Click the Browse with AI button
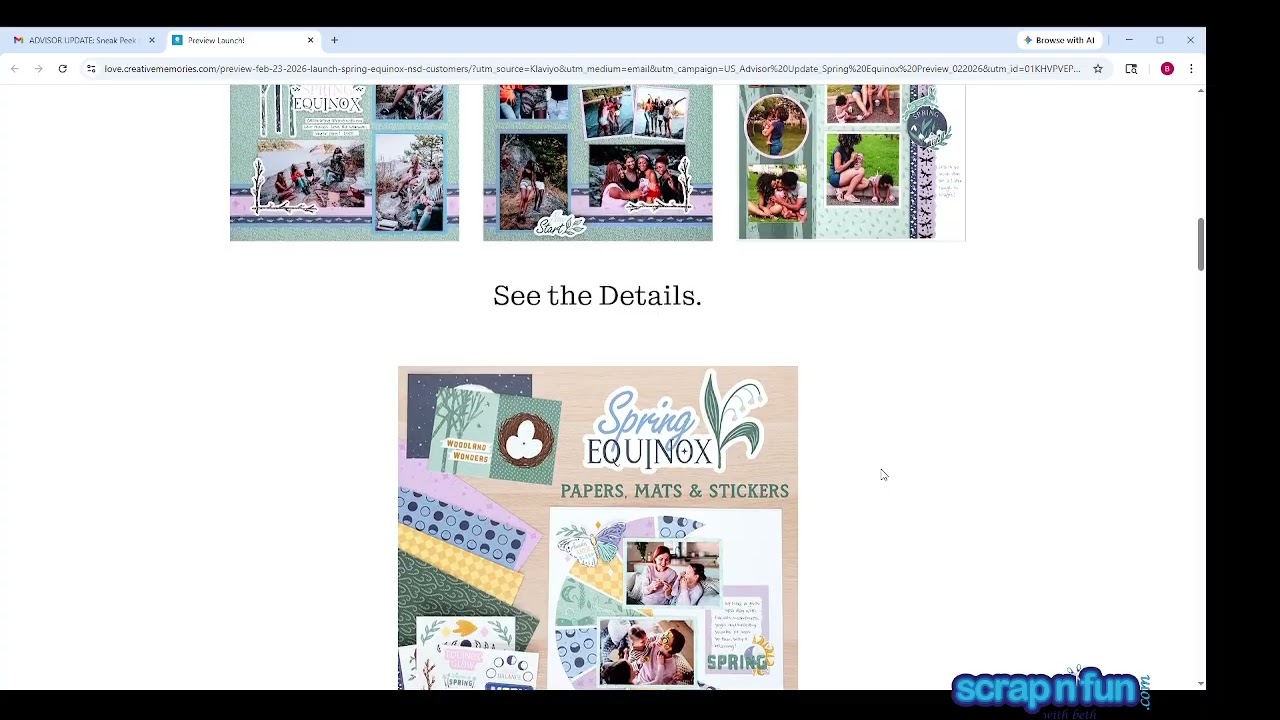 click(x=1059, y=40)
